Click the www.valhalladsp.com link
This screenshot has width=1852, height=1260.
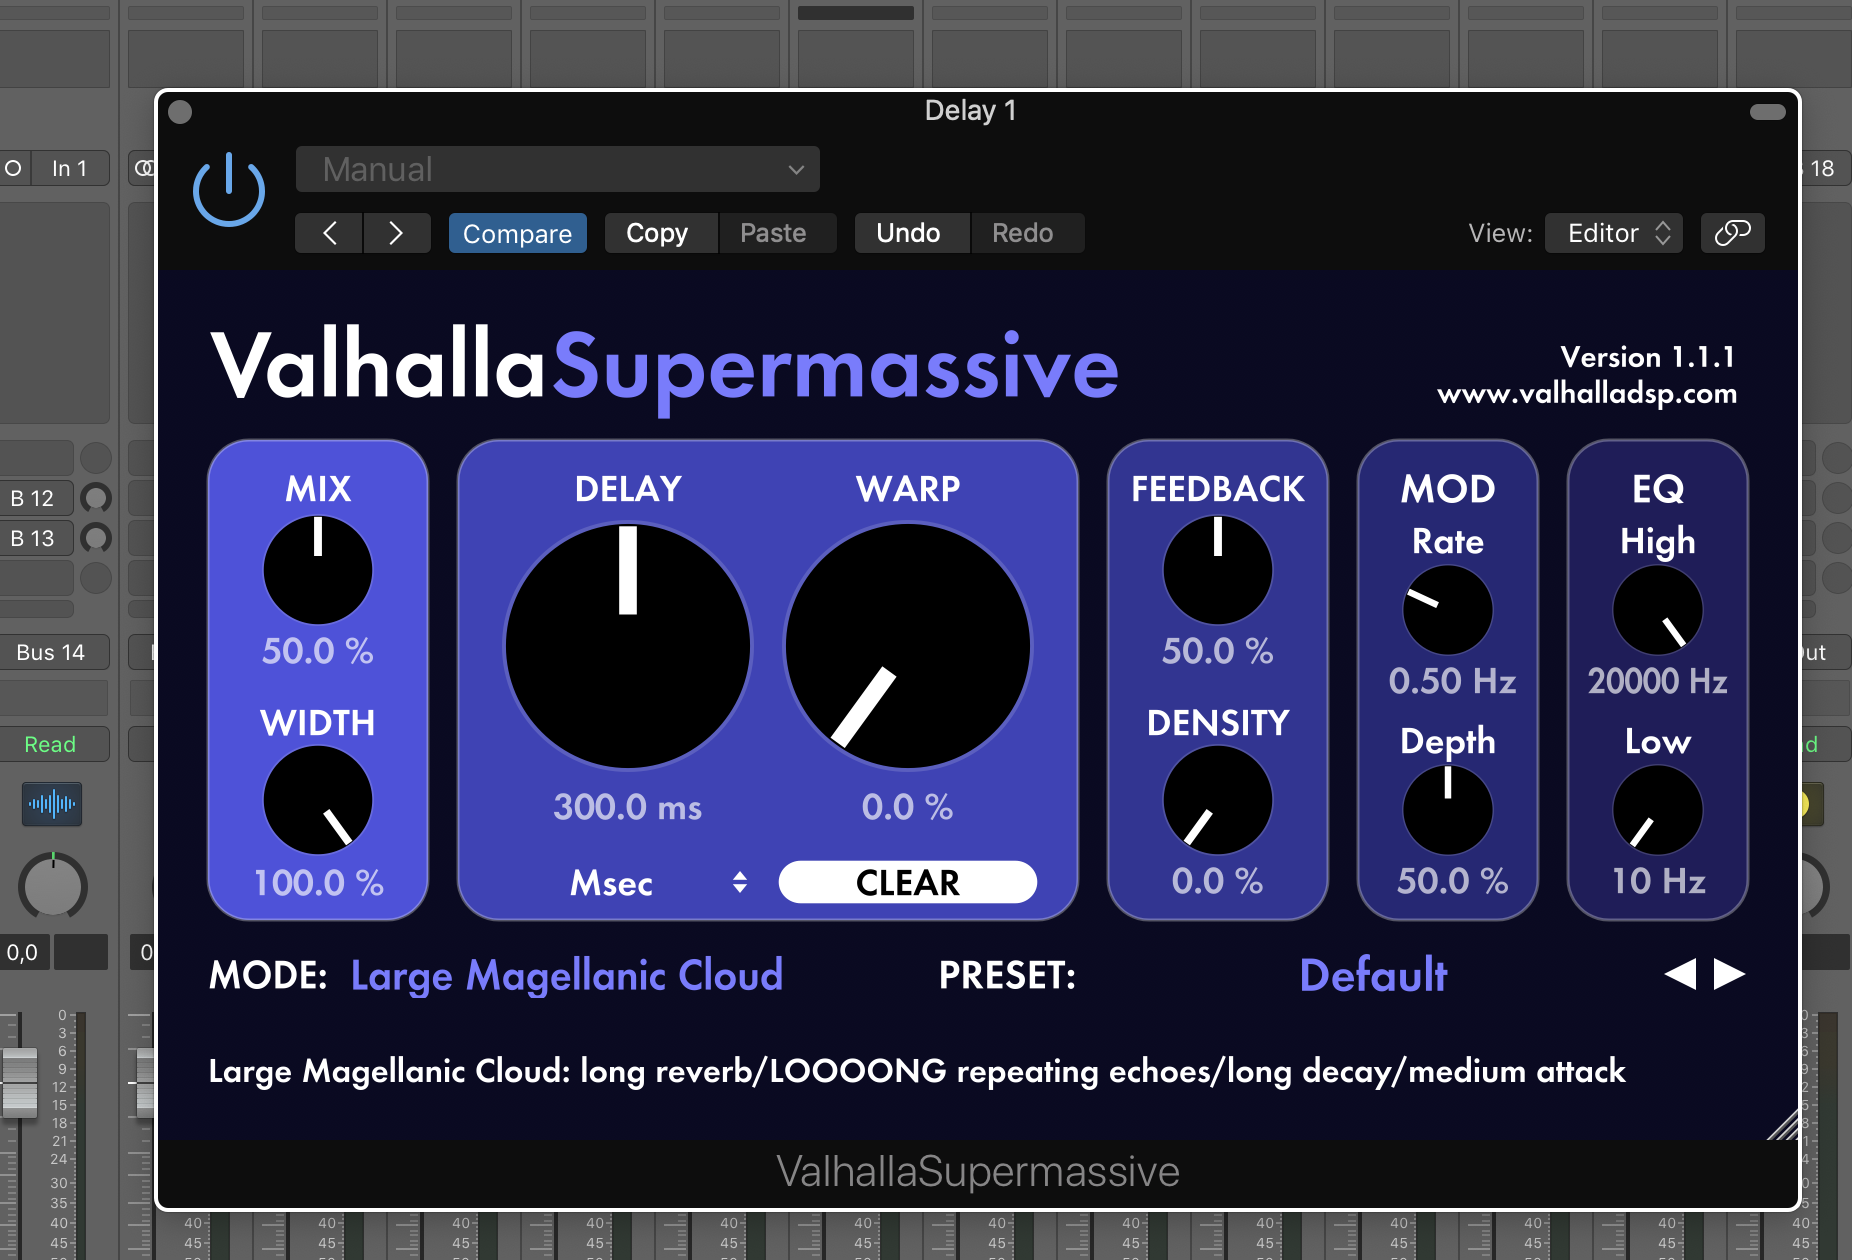pos(1587,393)
